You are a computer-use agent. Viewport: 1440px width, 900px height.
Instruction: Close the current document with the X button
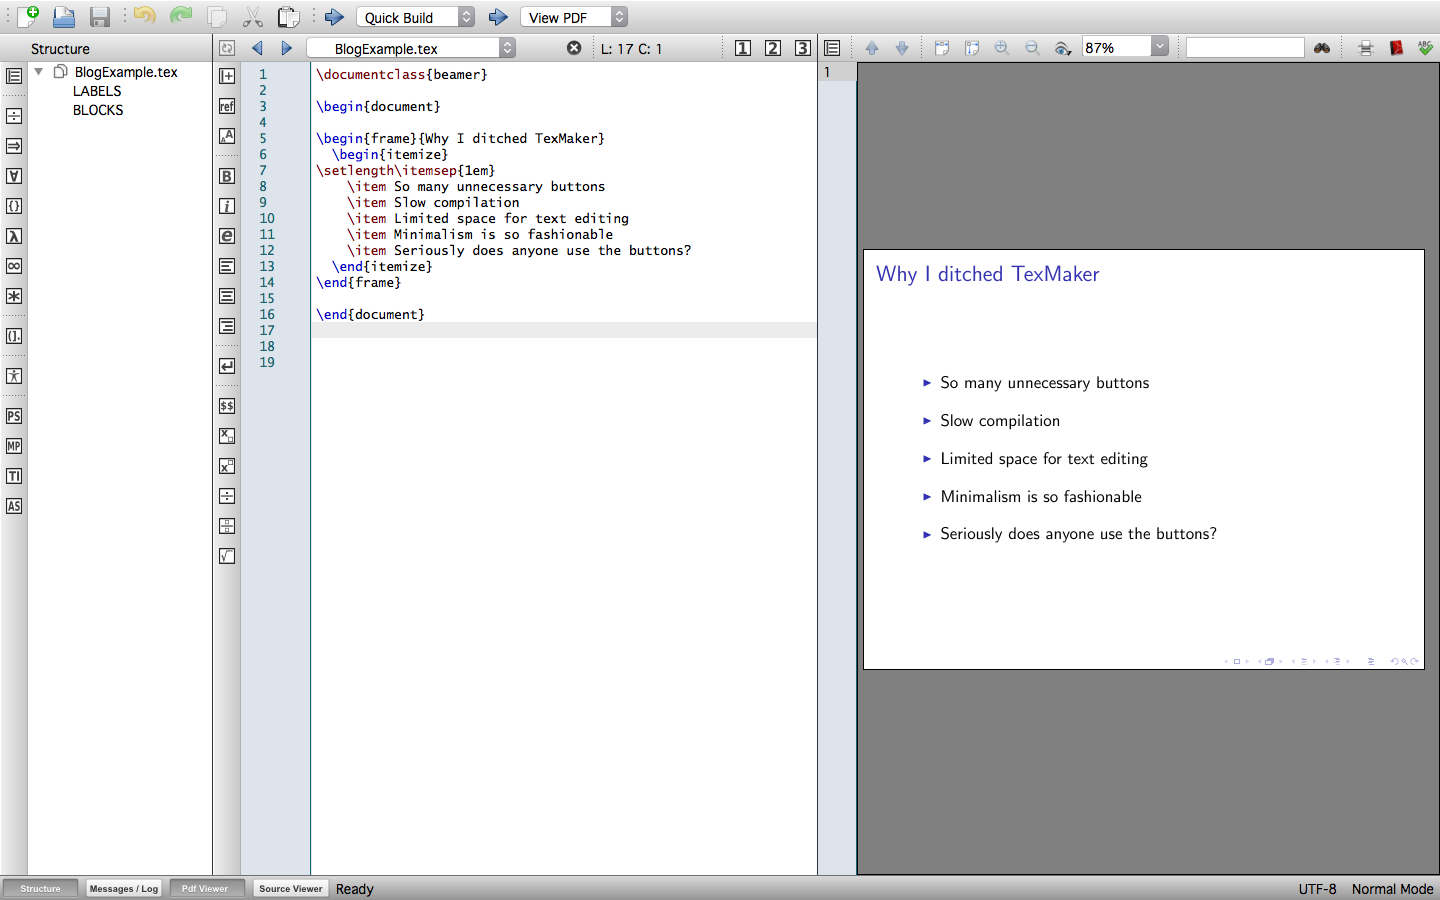click(574, 48)
